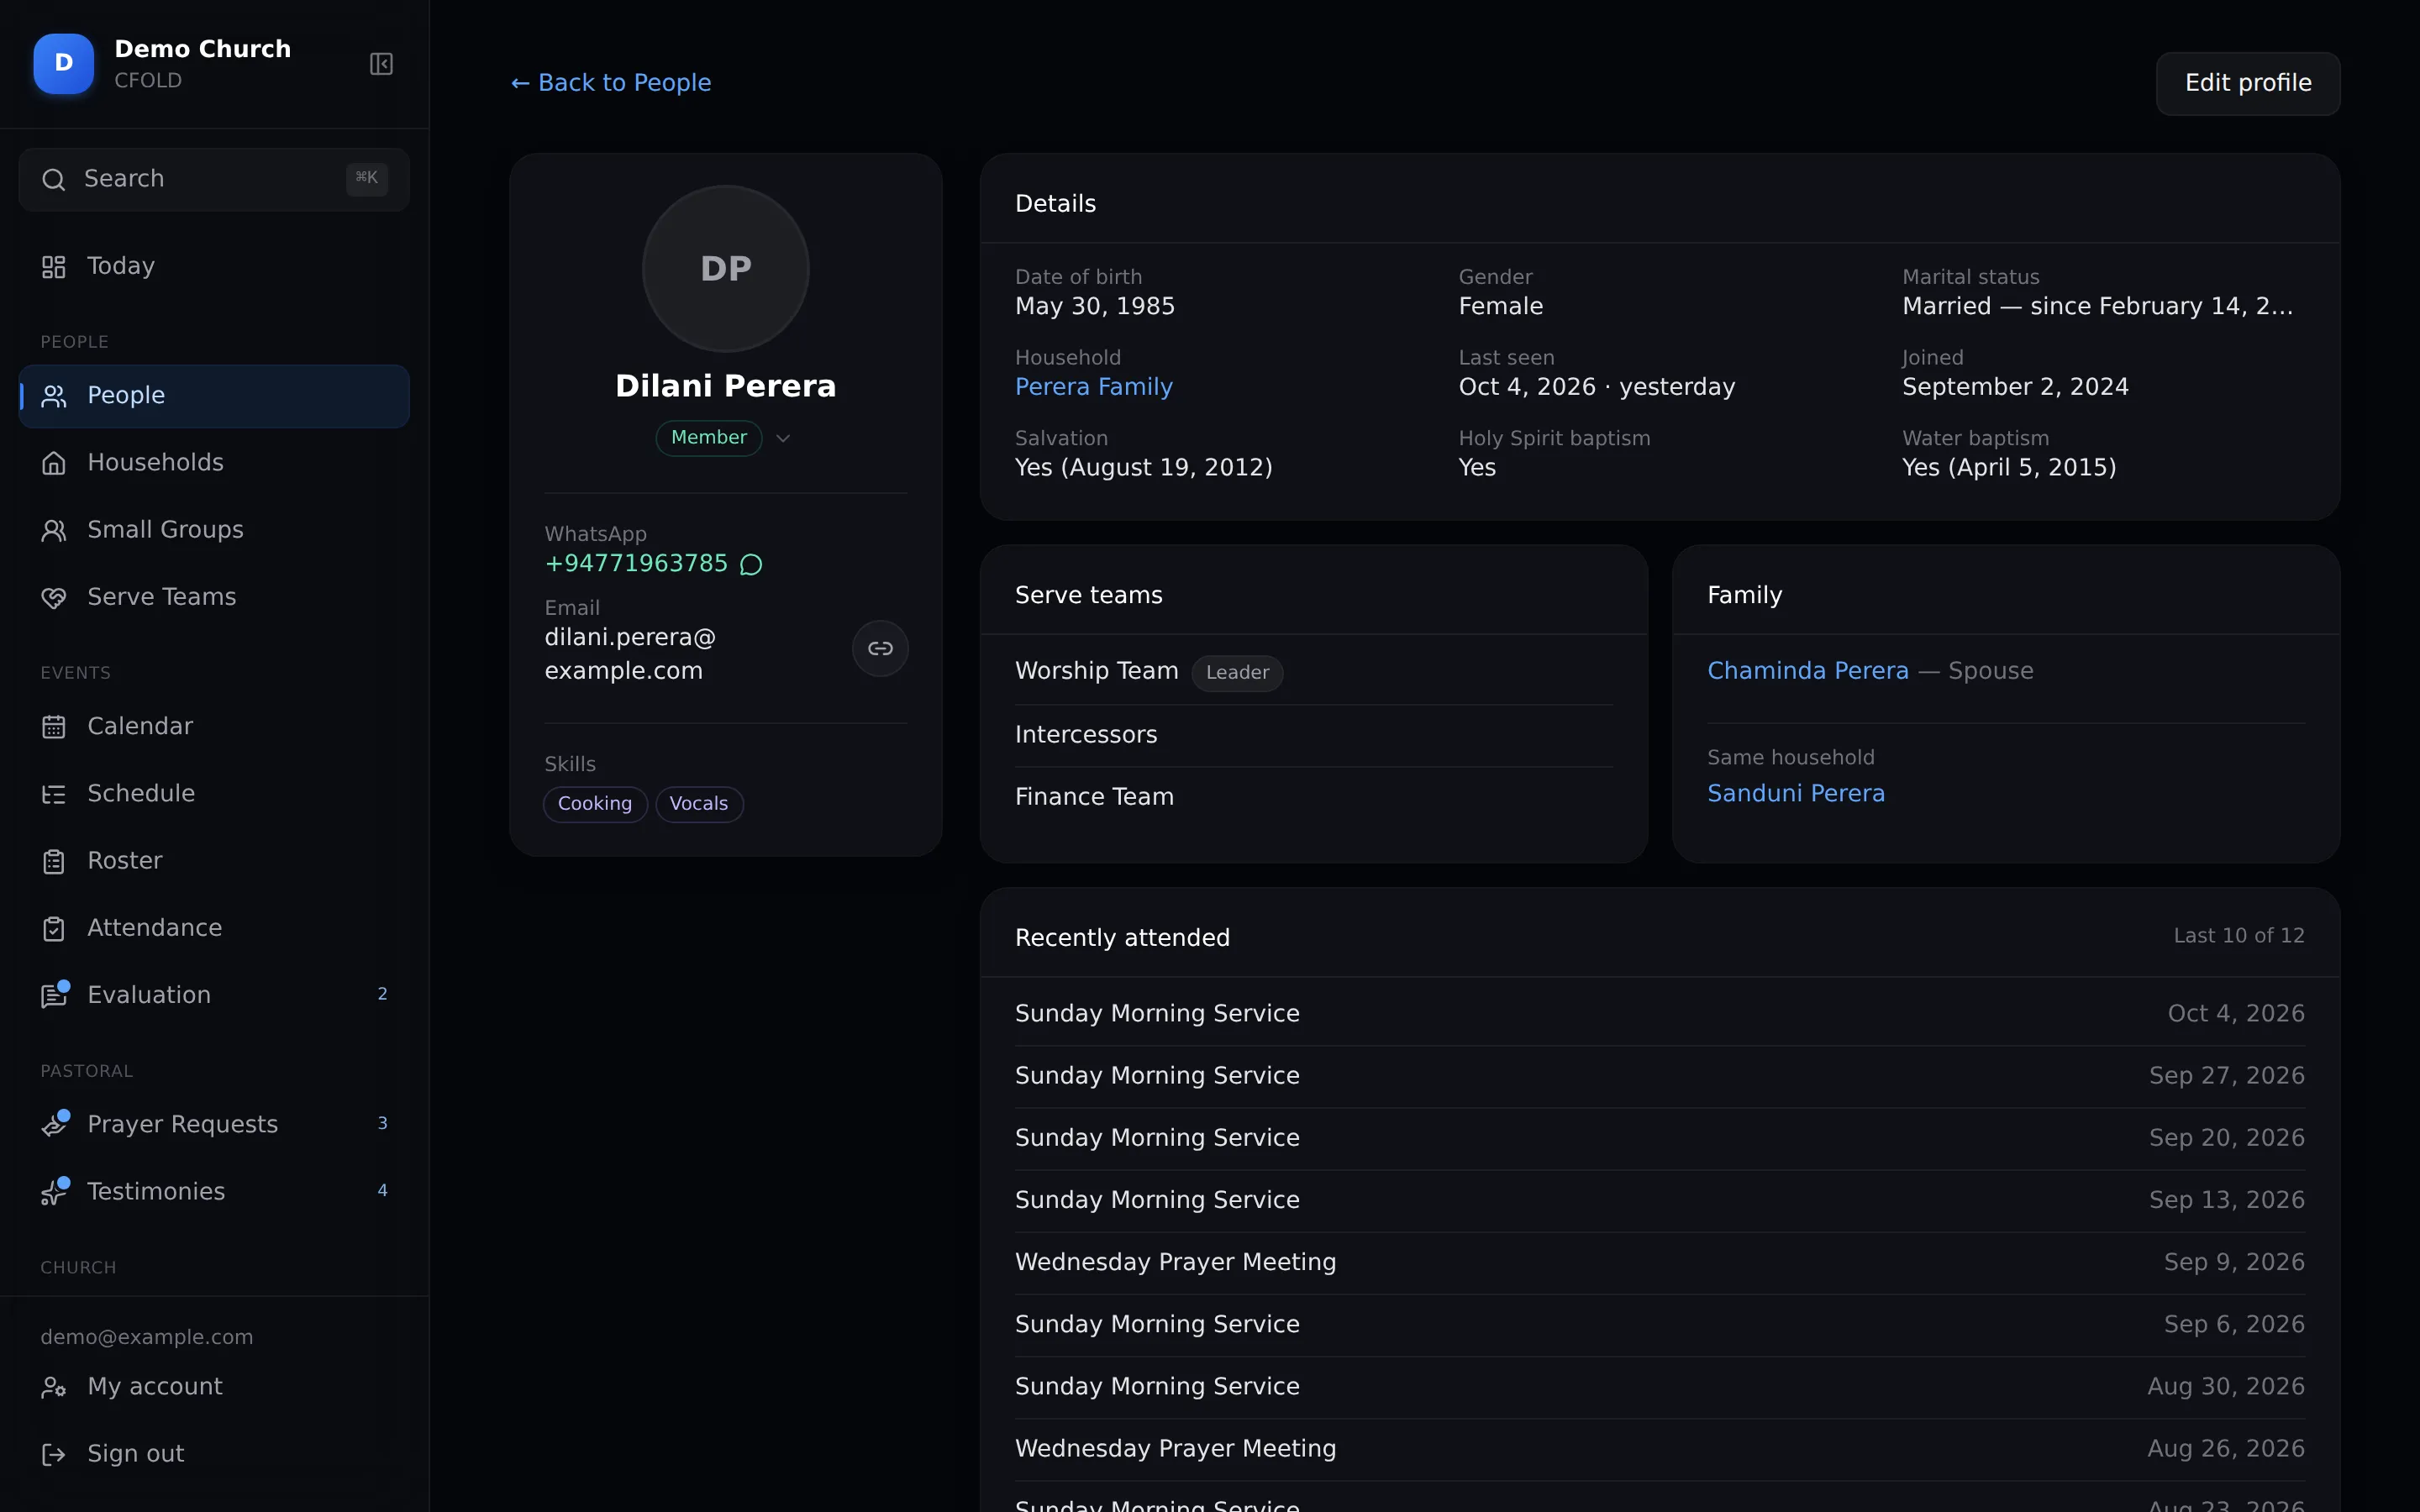Open My account
Screen dimensions: 2420x1512
click(x=214, y=1387)
